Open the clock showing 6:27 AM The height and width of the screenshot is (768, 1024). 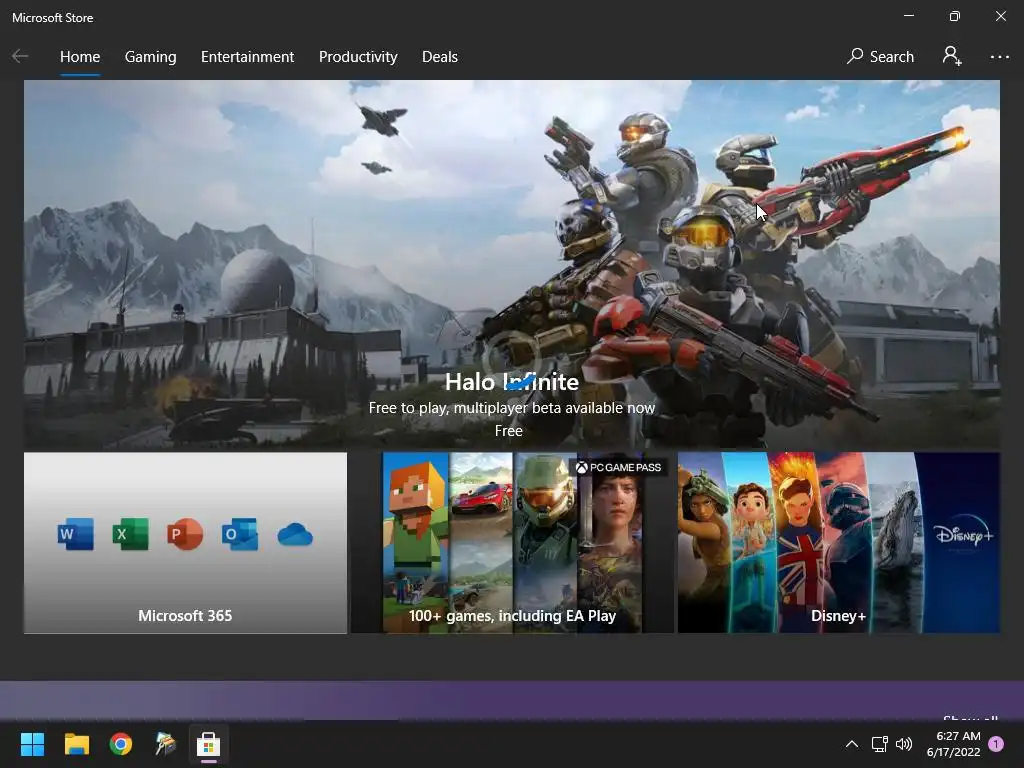(x=953, y=744)
